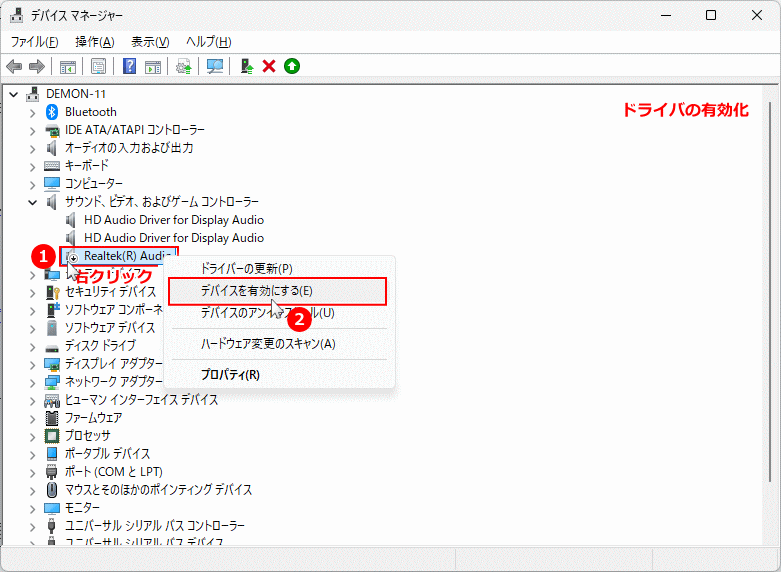Open the Properties toolbar icon
Screen dimensions: 781x572
point(99,66)
